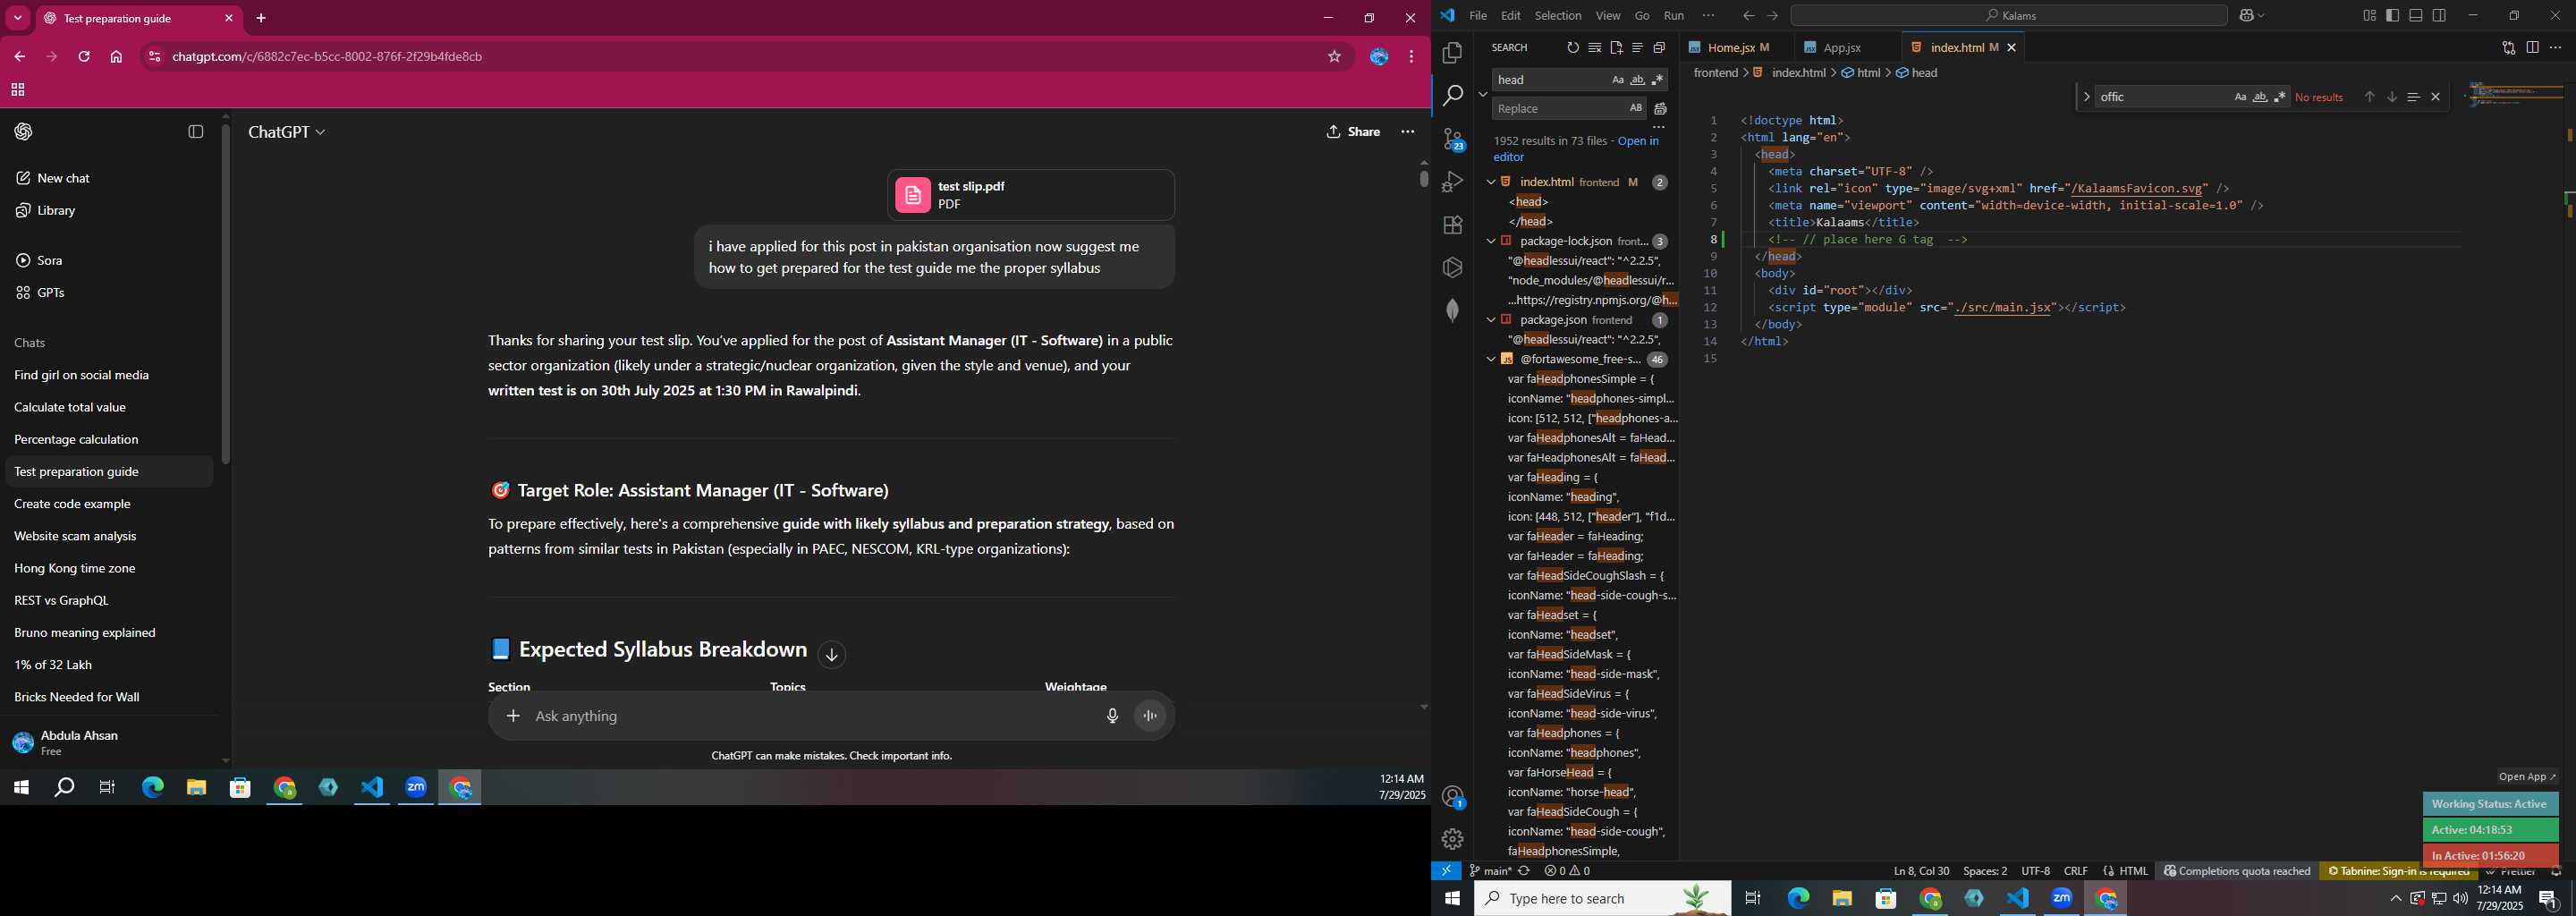Collapse all search results
Image resolution: width=2576 pixels, height=916 pixels.
coord(1660,48)
